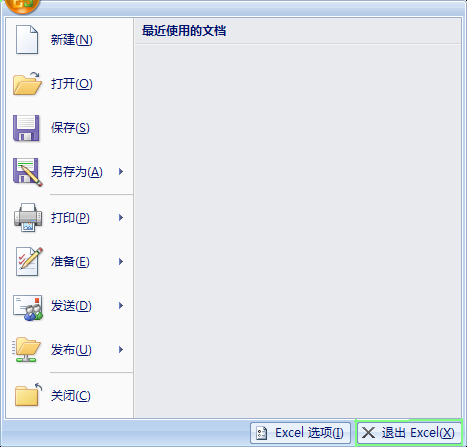The height and width of the screenshot is (447, 467).
Task: Open the Excel 选项(I) button
Action: click(x=300, y=433)
